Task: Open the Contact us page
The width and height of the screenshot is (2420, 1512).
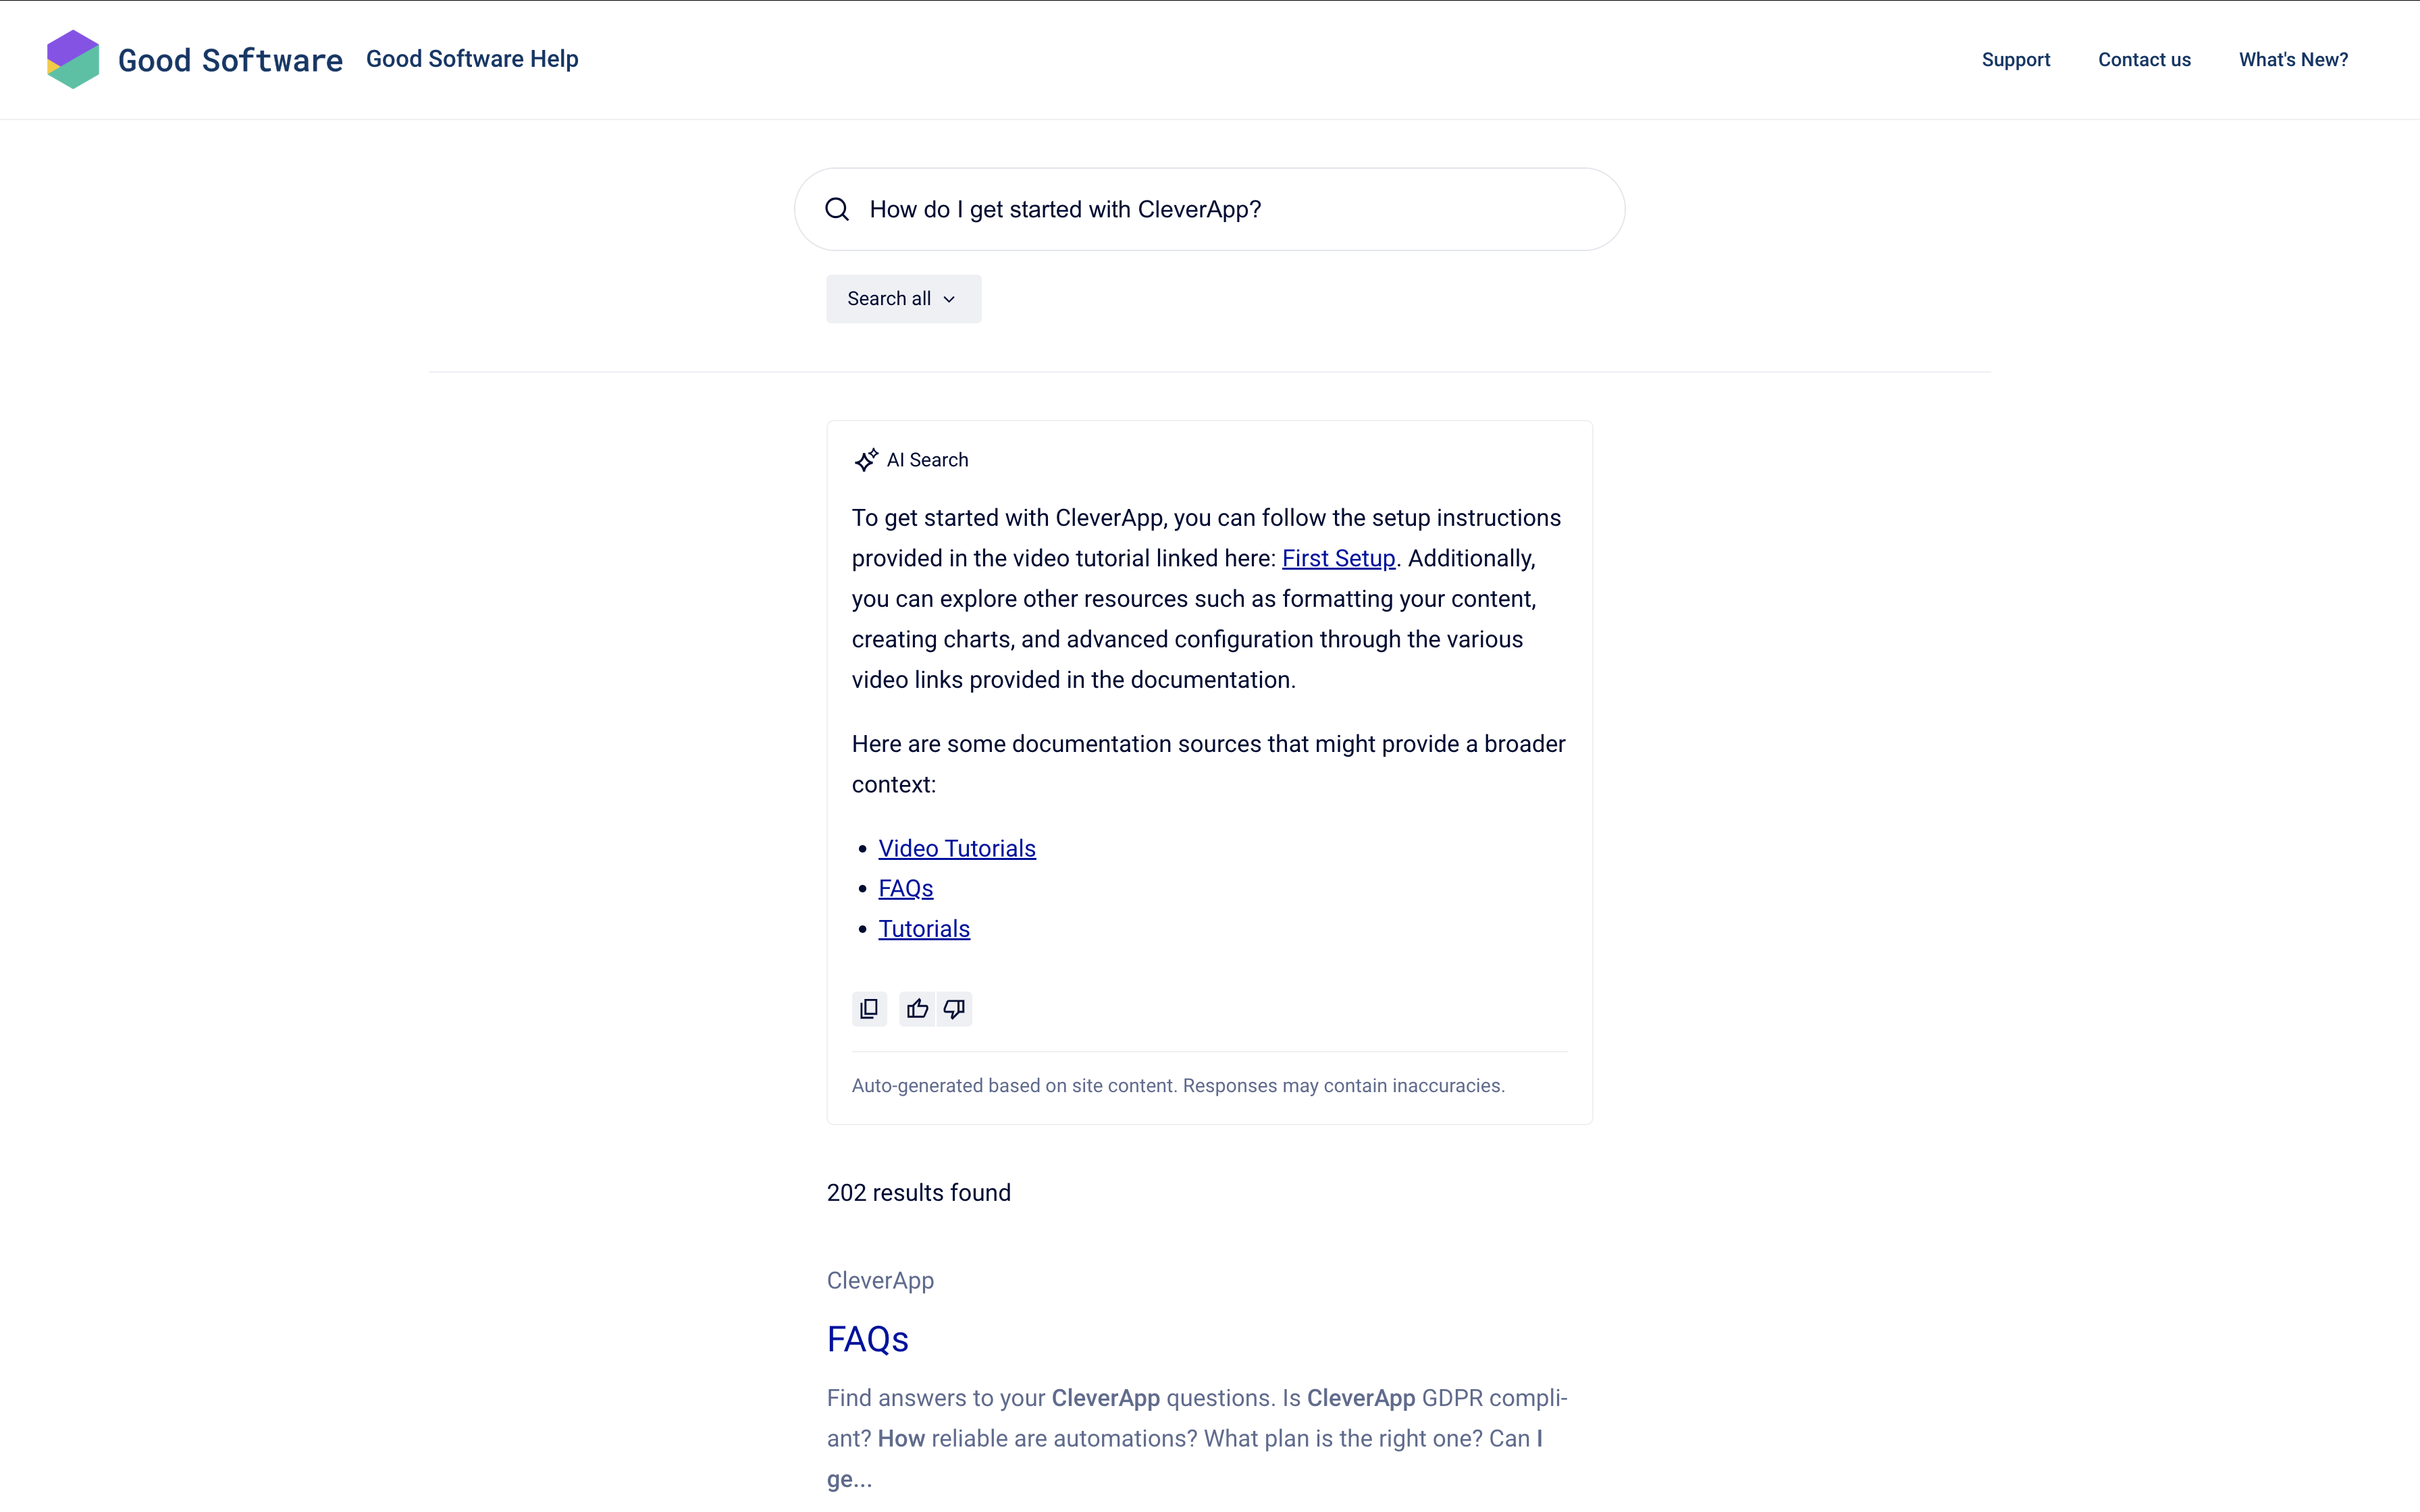Action: click(x=2144, y=59)
